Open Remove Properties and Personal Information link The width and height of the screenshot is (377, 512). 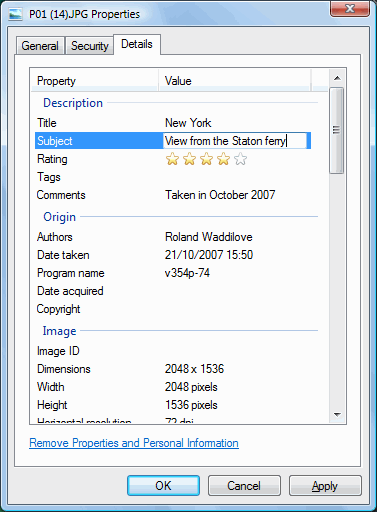(x=134, y=443)
